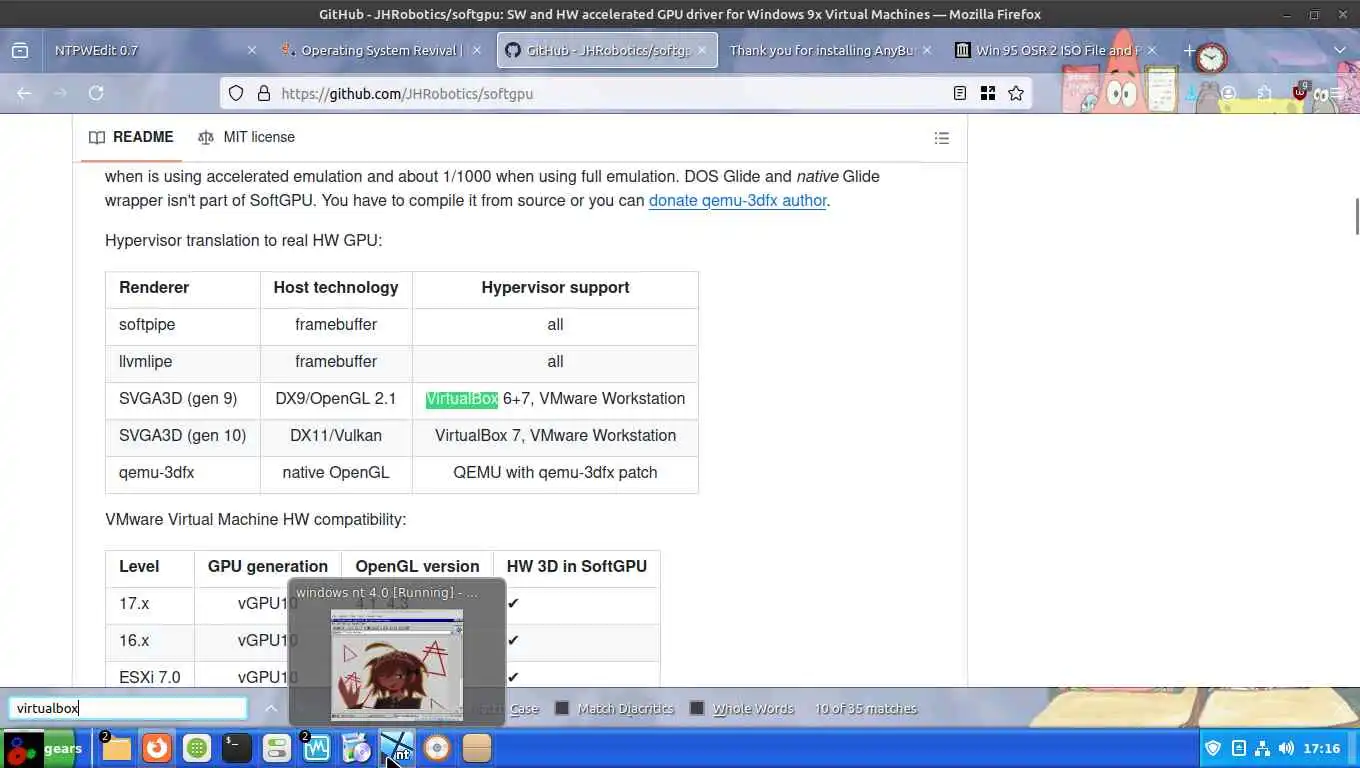Open the README outline list icon
The width and height of the screenshot is (1360, 768).
click(942, 138)
